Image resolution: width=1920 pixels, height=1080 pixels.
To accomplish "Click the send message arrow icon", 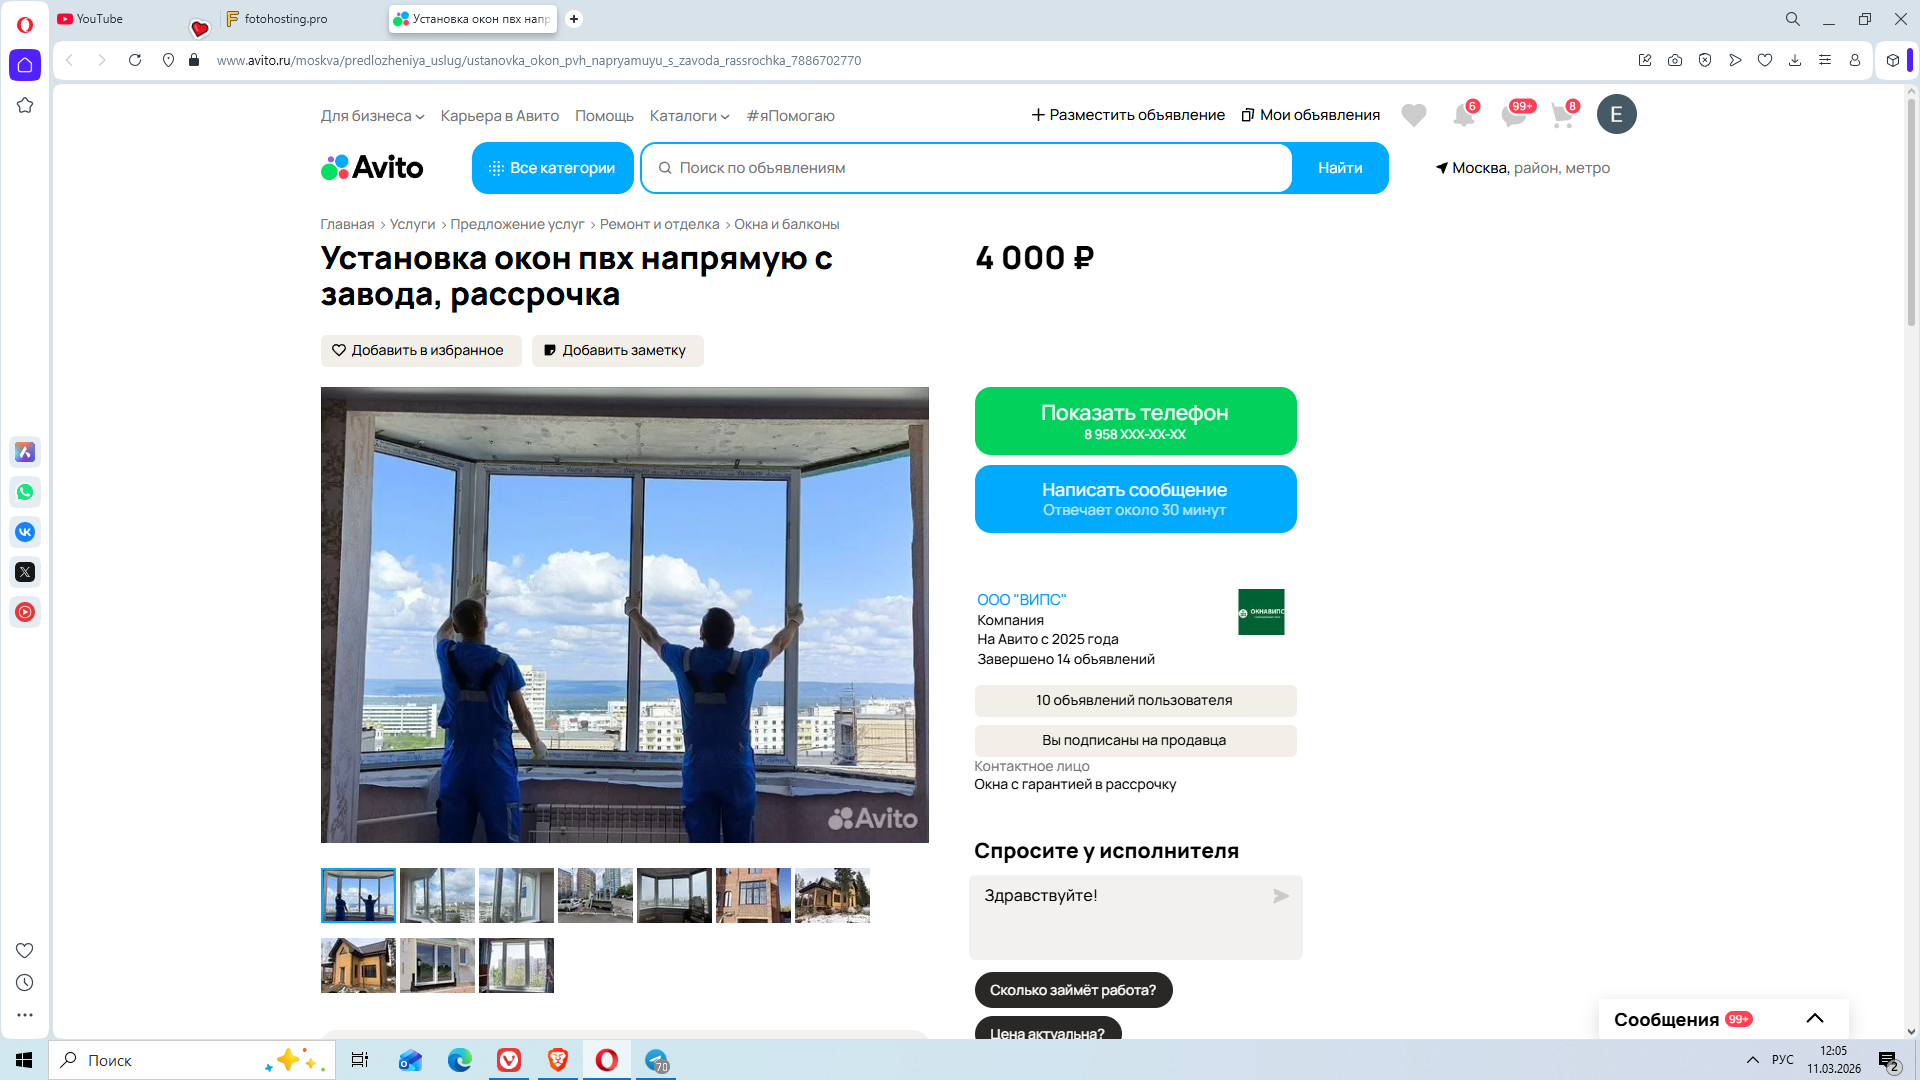I will pos(1280,896).
